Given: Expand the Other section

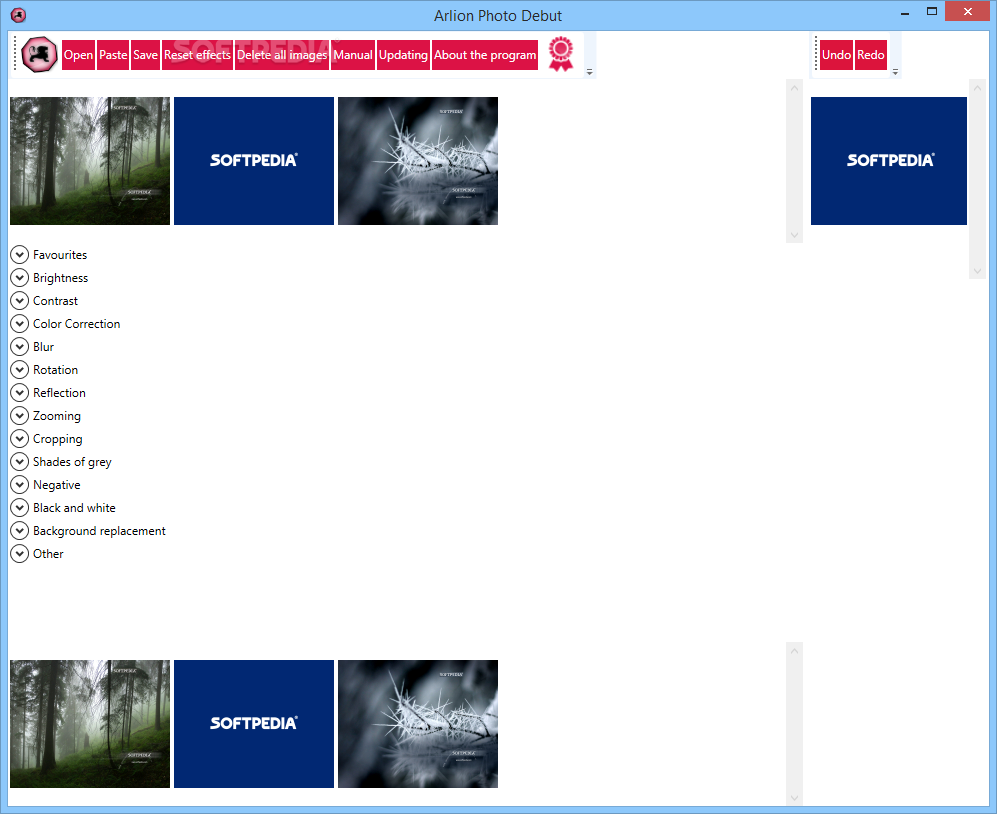Looking at the screenshot, I should point(20,553).
